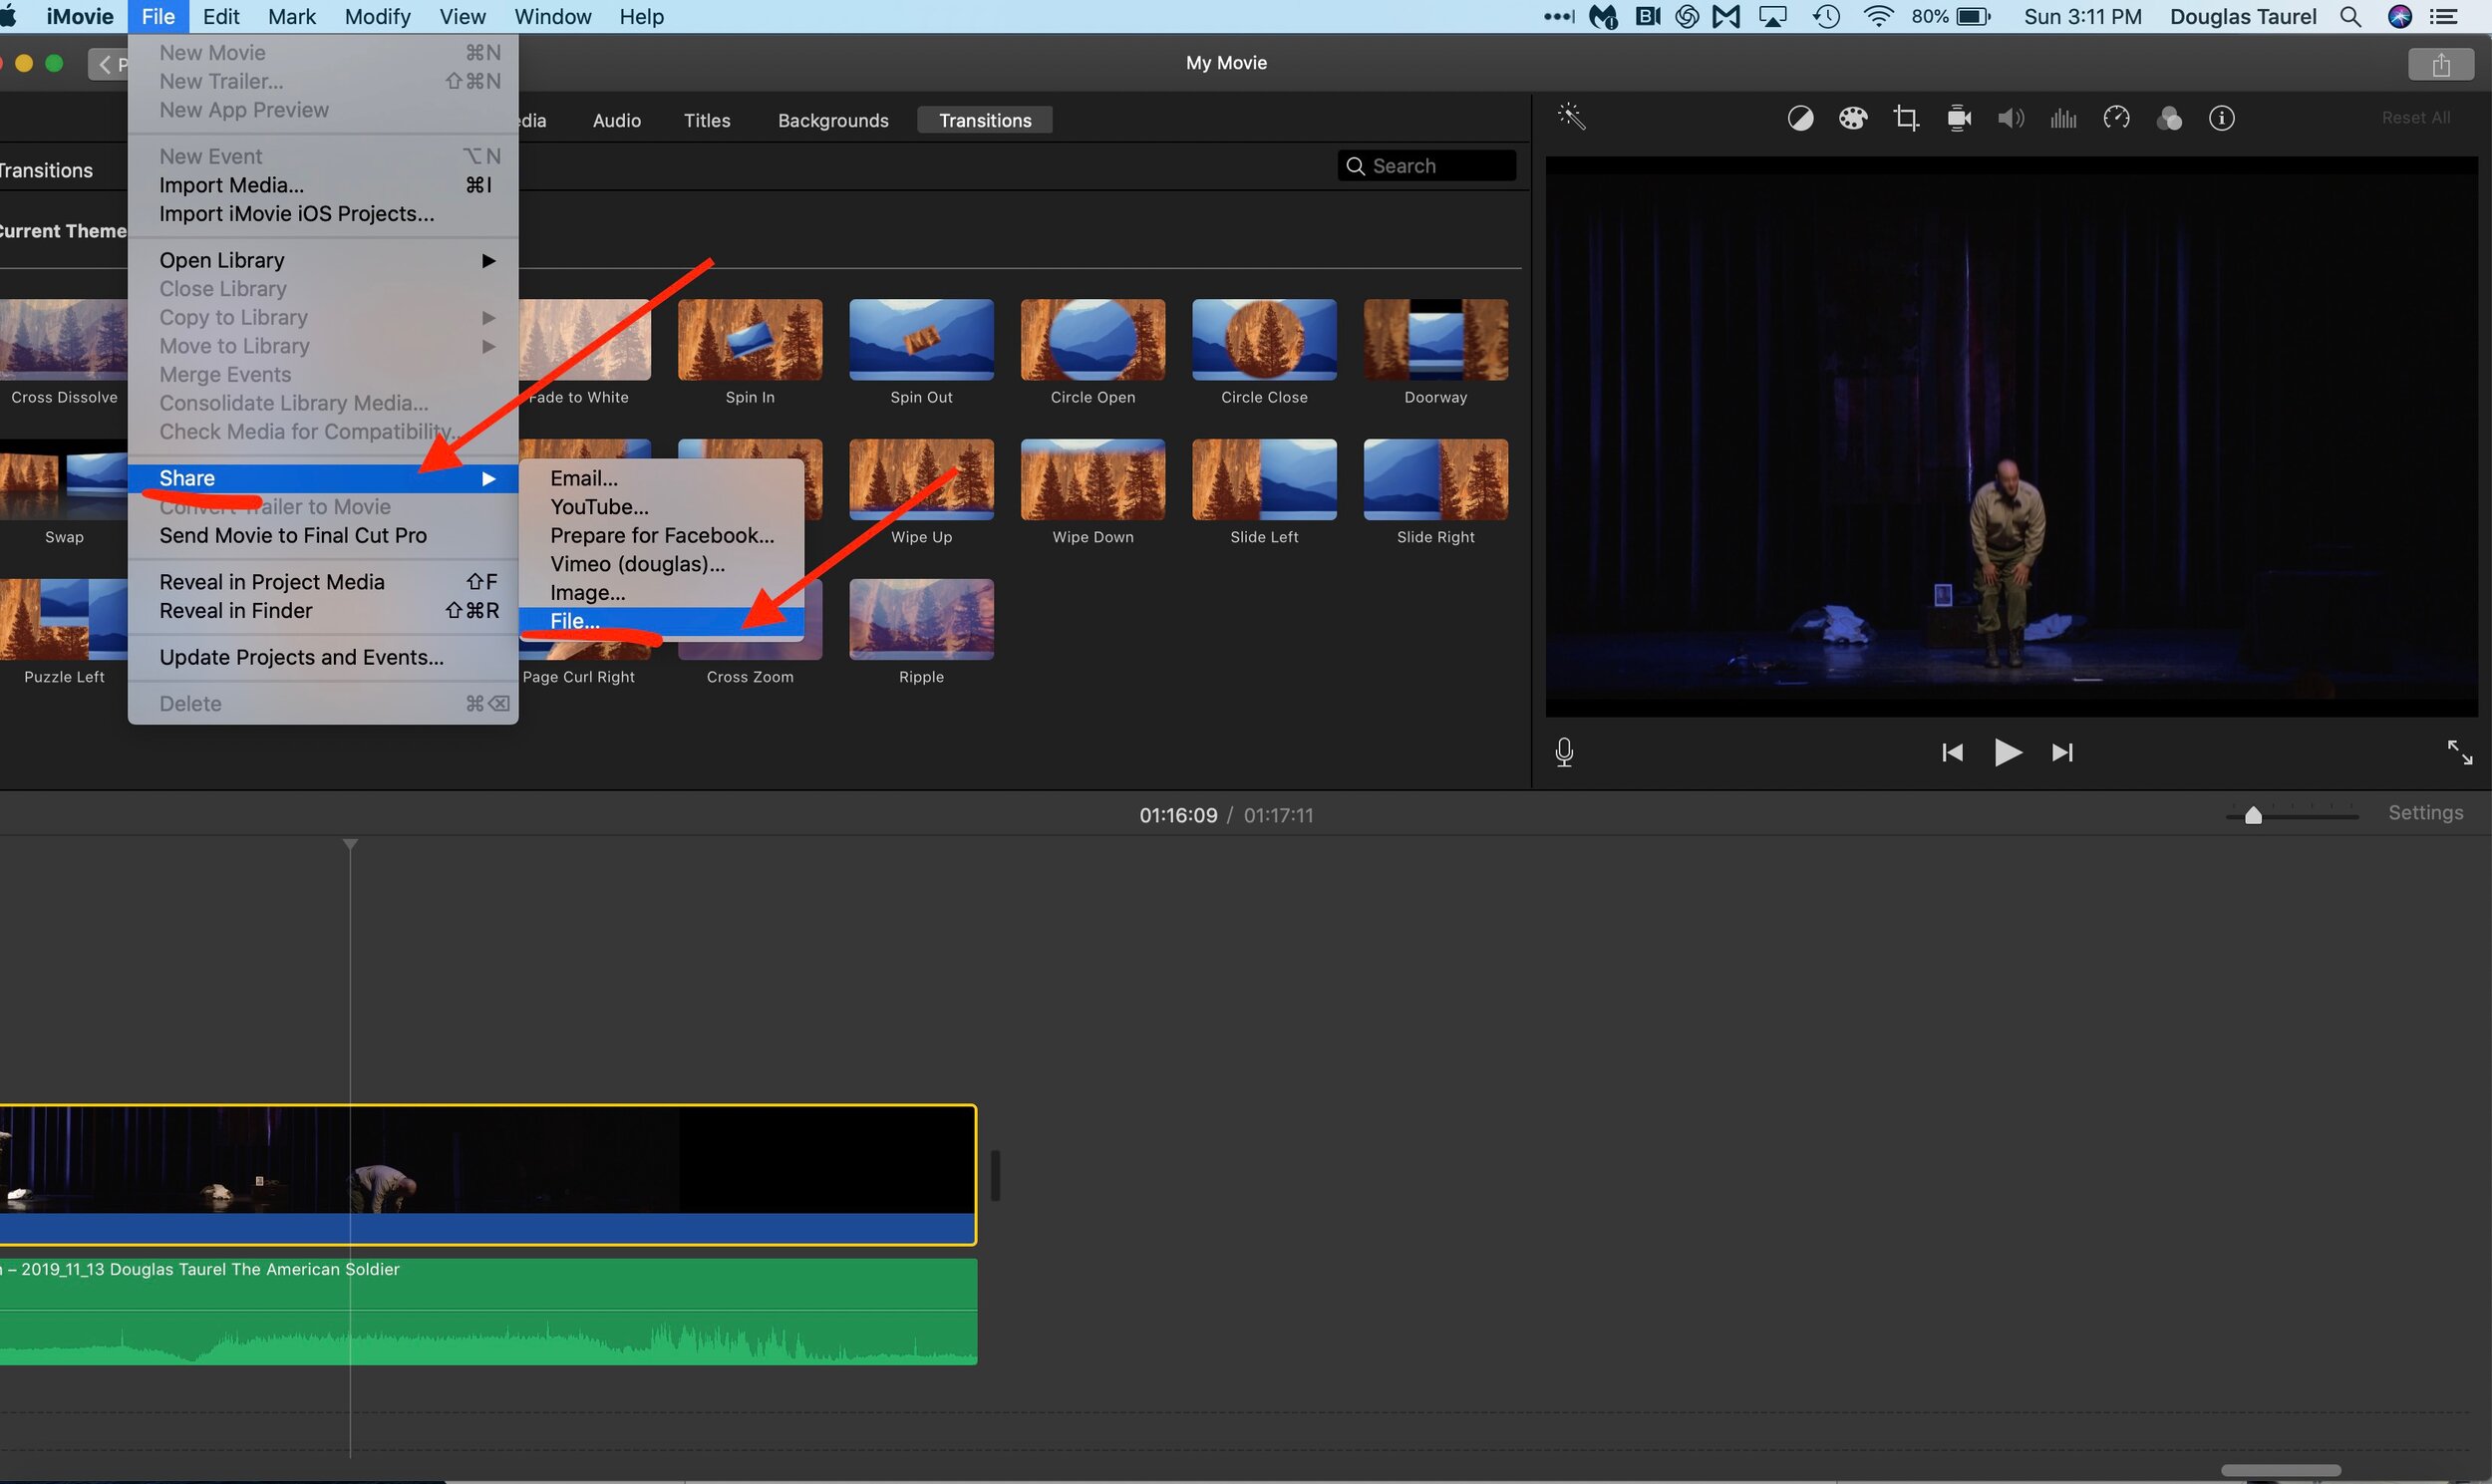Image resolution: width=2492 pixels, height=1484 pixels.
Task: Click the Wi-Fi status icon
Action: (1879, 17)
